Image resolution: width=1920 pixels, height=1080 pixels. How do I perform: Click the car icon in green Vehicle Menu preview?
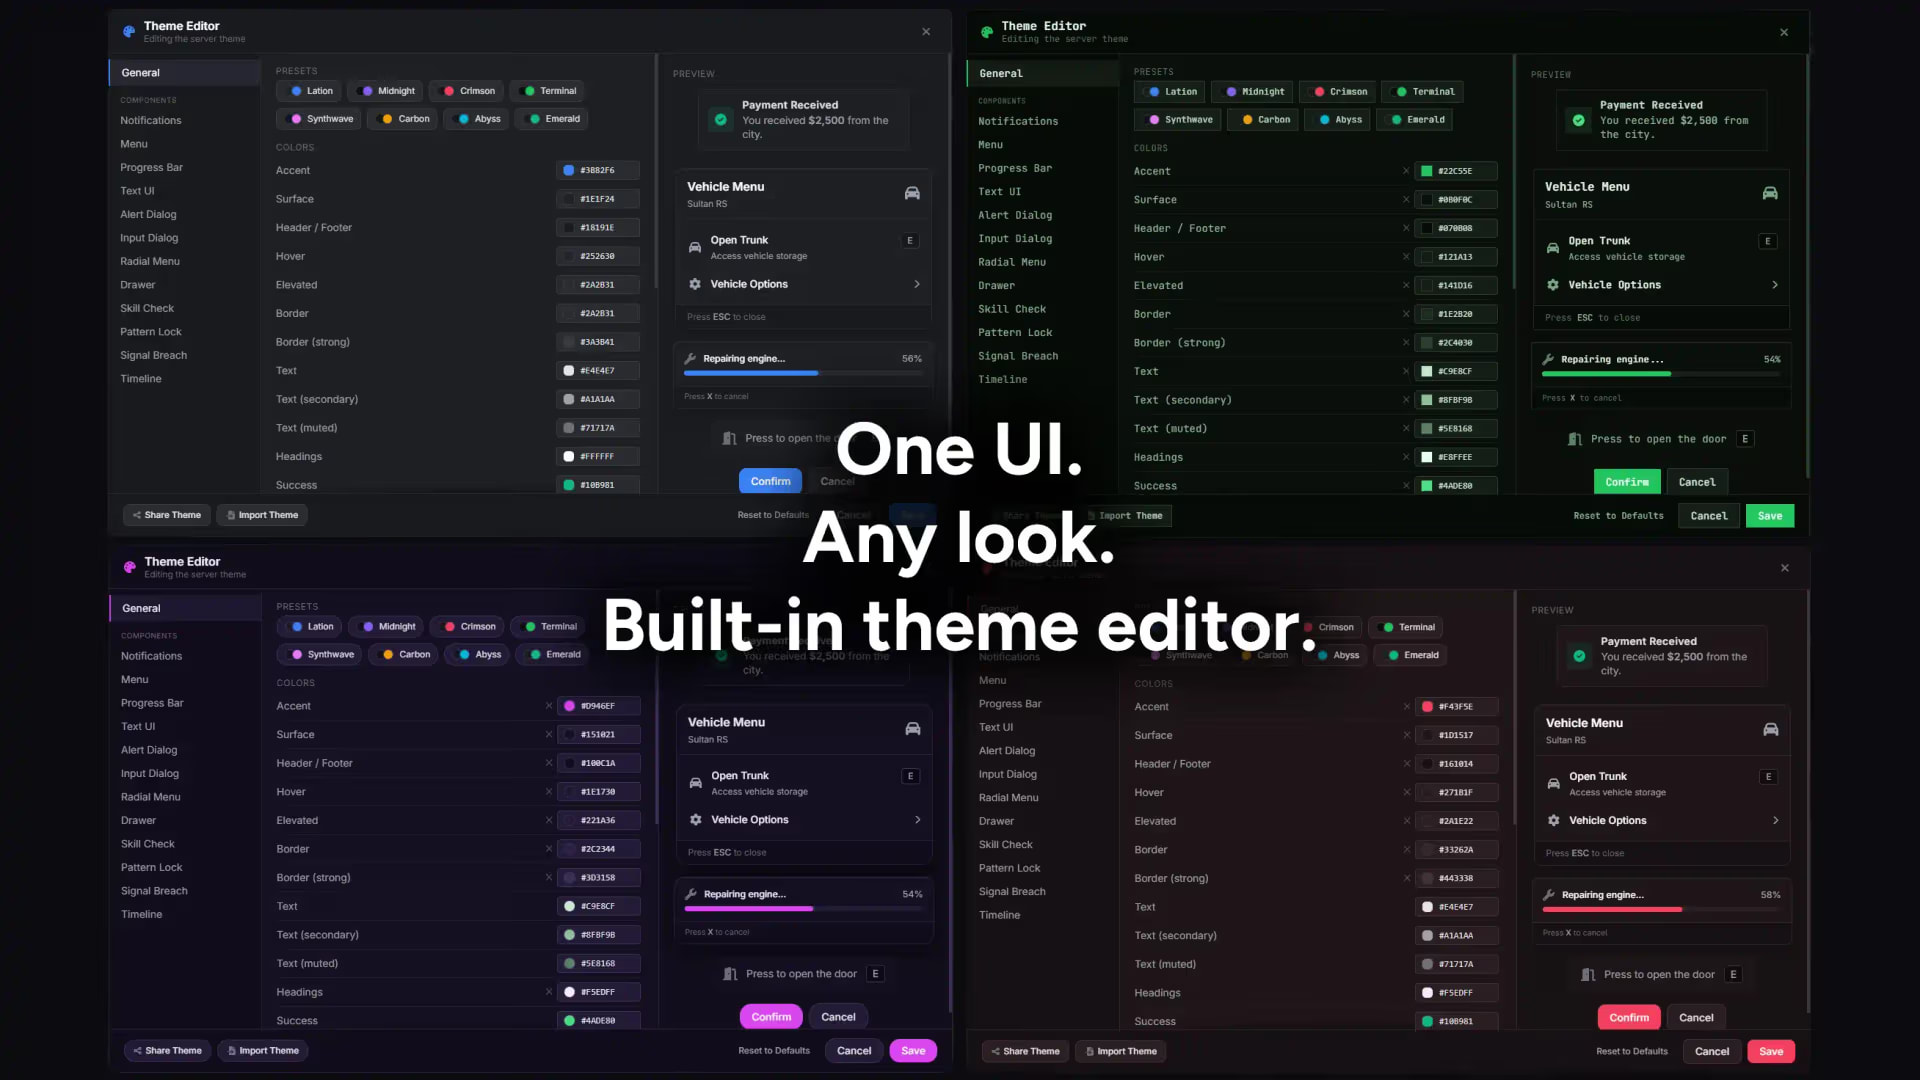click(1770, 193)
